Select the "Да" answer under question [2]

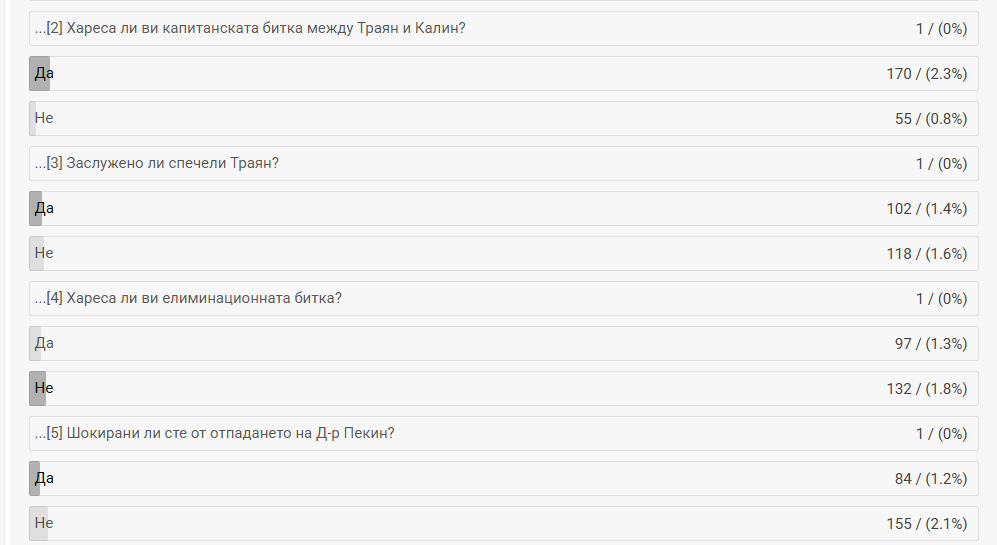point(44,74)
